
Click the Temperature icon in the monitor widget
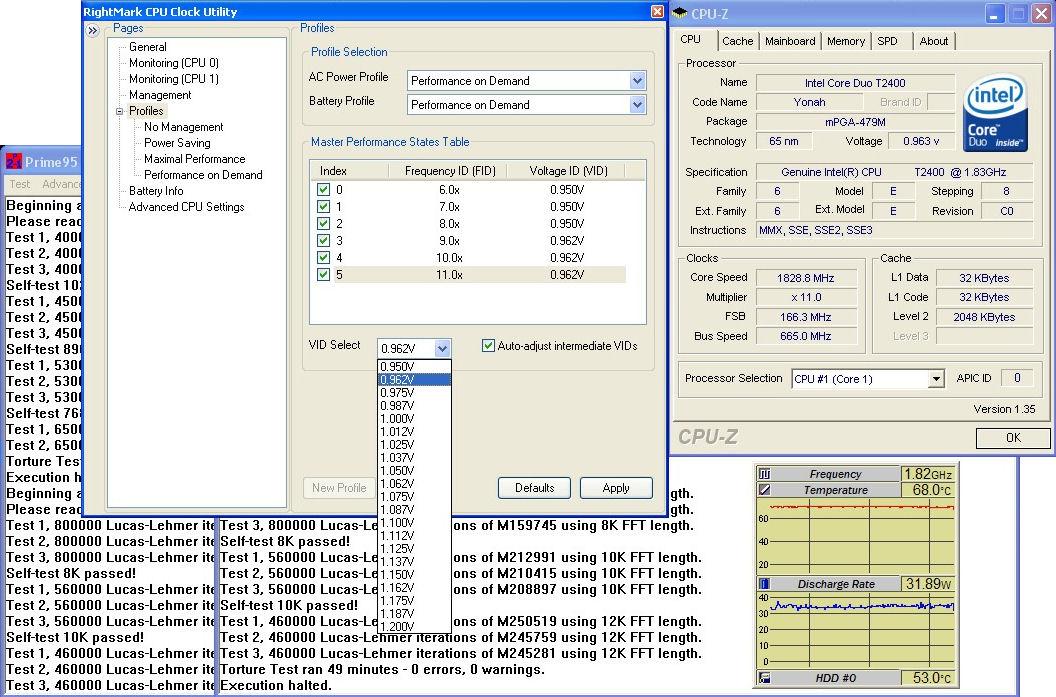click(764, 490)
